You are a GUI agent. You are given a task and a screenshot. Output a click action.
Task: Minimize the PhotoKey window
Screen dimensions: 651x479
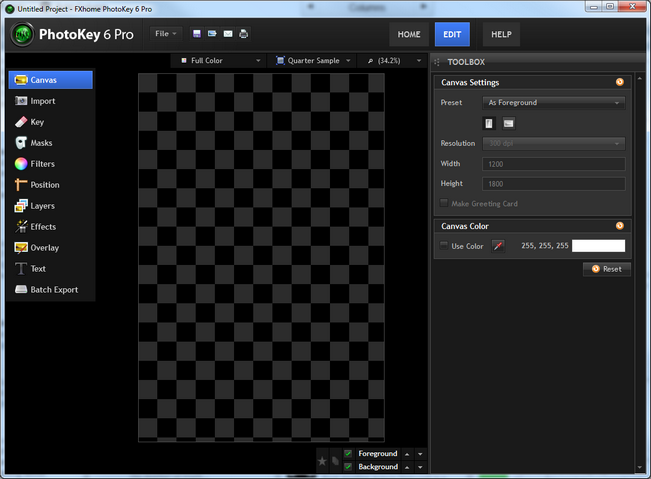tap(594, 7)
